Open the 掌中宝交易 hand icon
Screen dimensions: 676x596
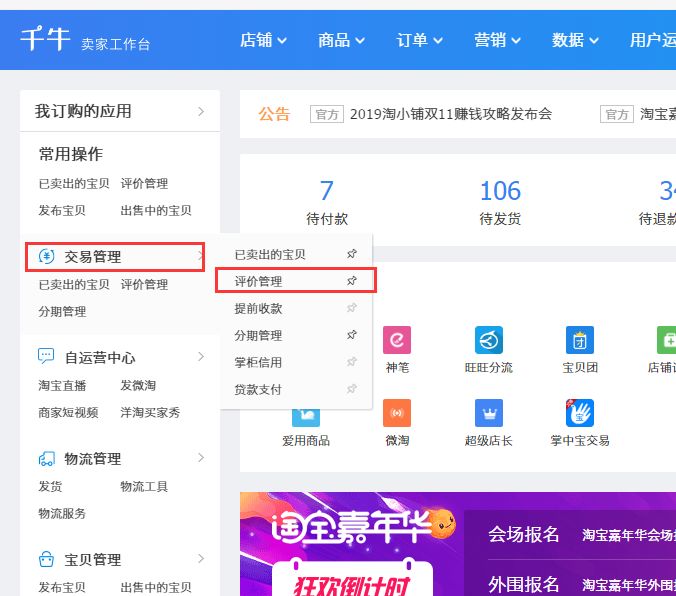[x=579, y=413]
